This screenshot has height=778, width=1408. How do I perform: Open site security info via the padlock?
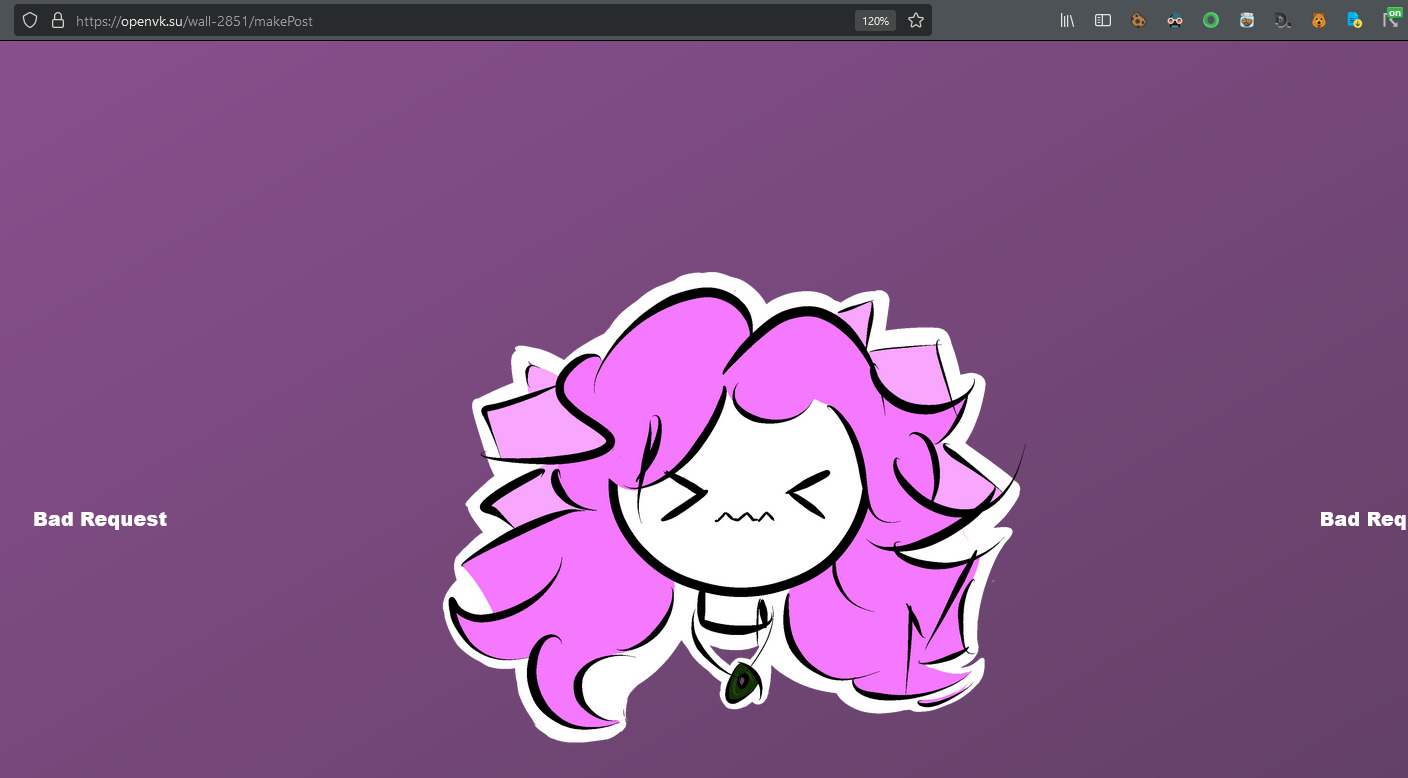tap(57, 20)
